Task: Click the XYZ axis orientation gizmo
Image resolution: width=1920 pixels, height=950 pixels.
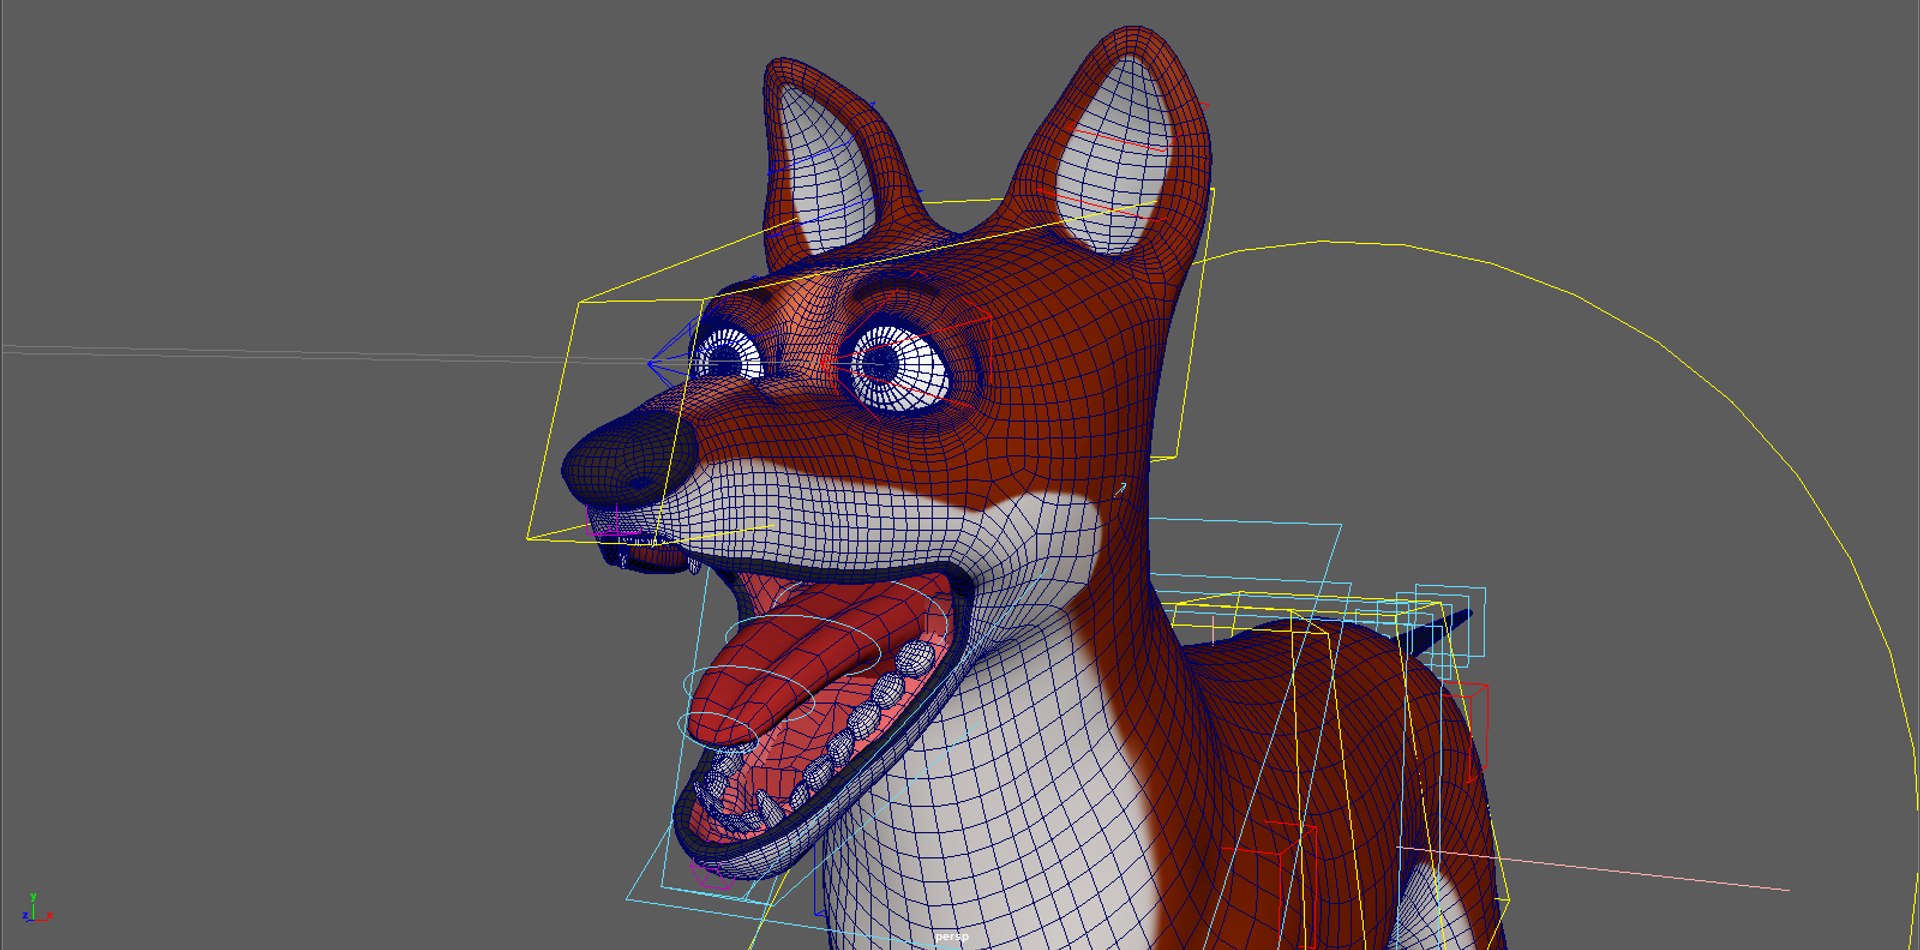Action: point(36,908)
